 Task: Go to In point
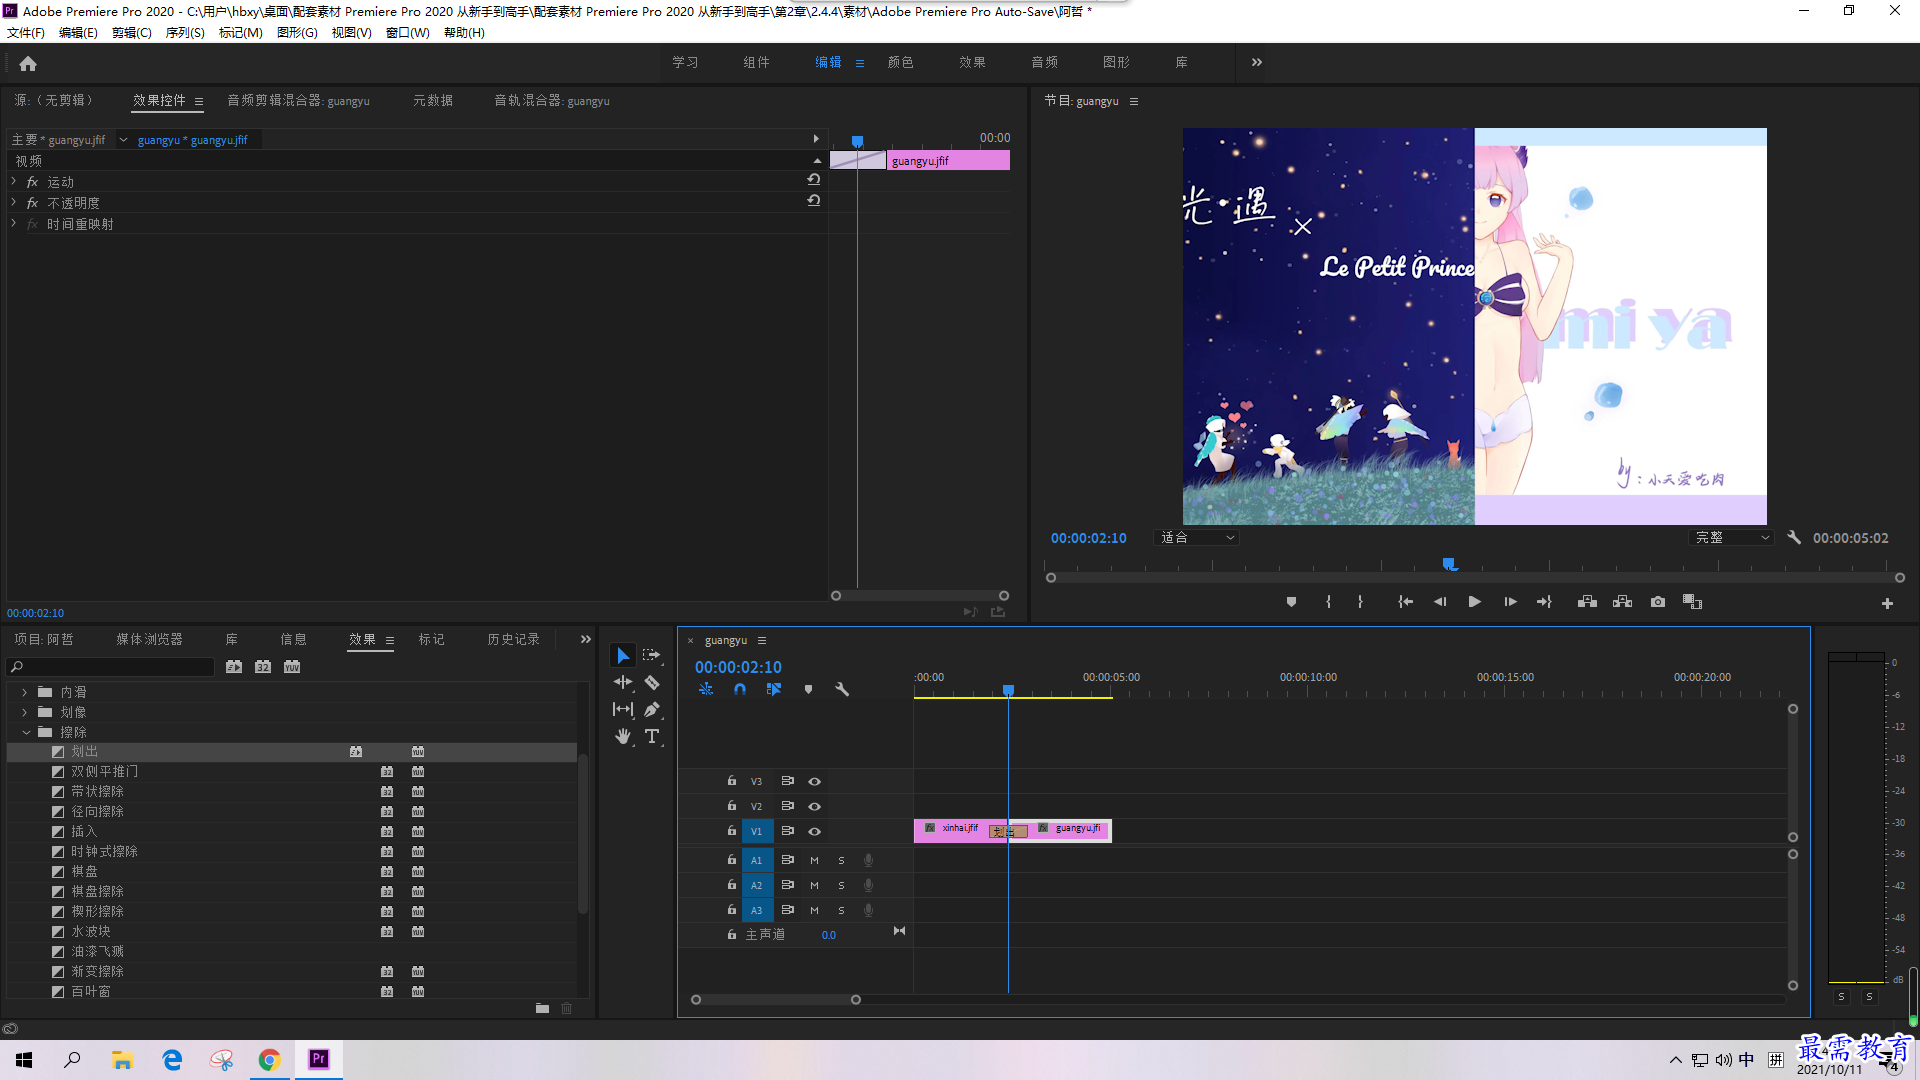[x=1405, y=602]
